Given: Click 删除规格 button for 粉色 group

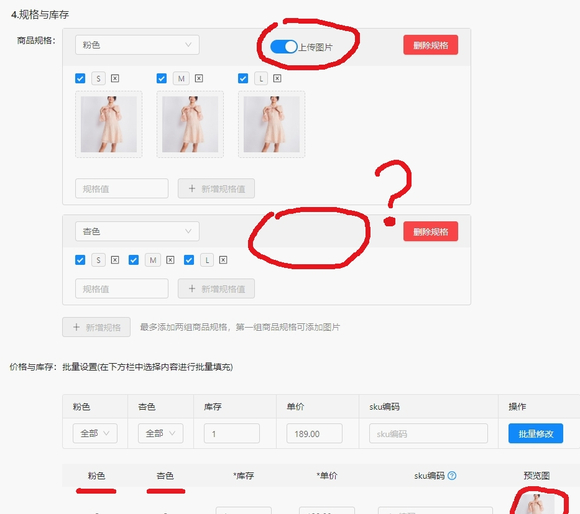Looking at the screenshot, I should click(431, 45).
